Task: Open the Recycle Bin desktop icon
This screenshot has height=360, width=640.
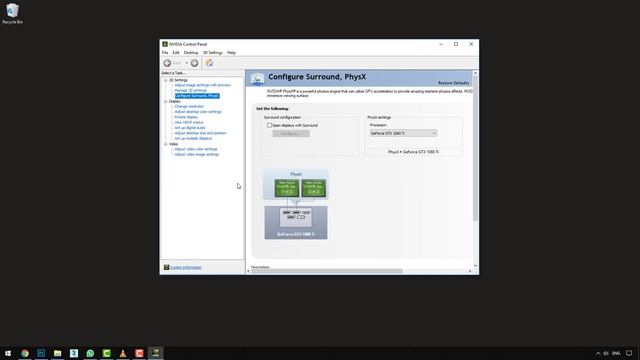Action: pos(12,13)
